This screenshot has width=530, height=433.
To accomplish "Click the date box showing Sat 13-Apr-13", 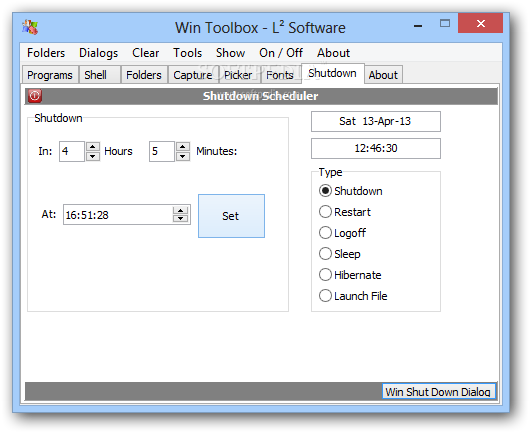I will (376, 121).
